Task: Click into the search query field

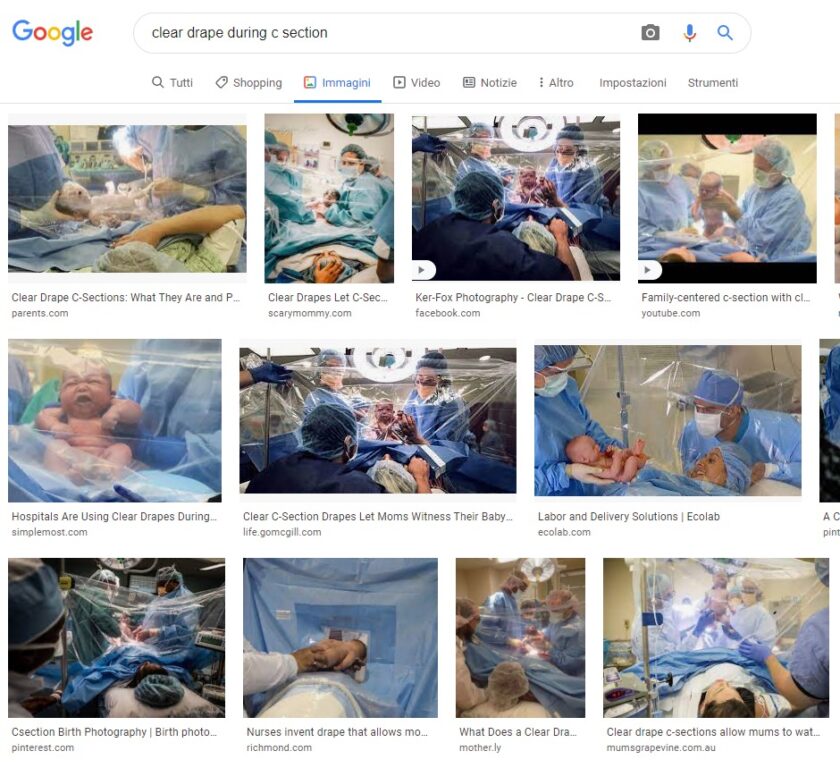Action: [x=386, y=33]
